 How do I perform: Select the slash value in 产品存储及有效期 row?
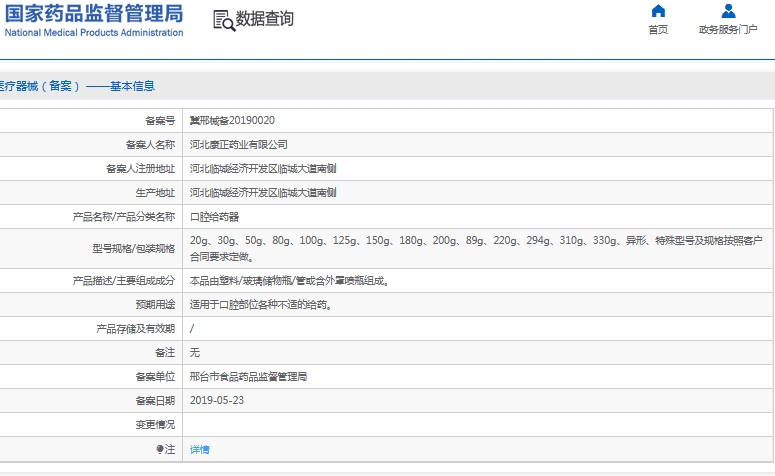(x=192, y=329)
